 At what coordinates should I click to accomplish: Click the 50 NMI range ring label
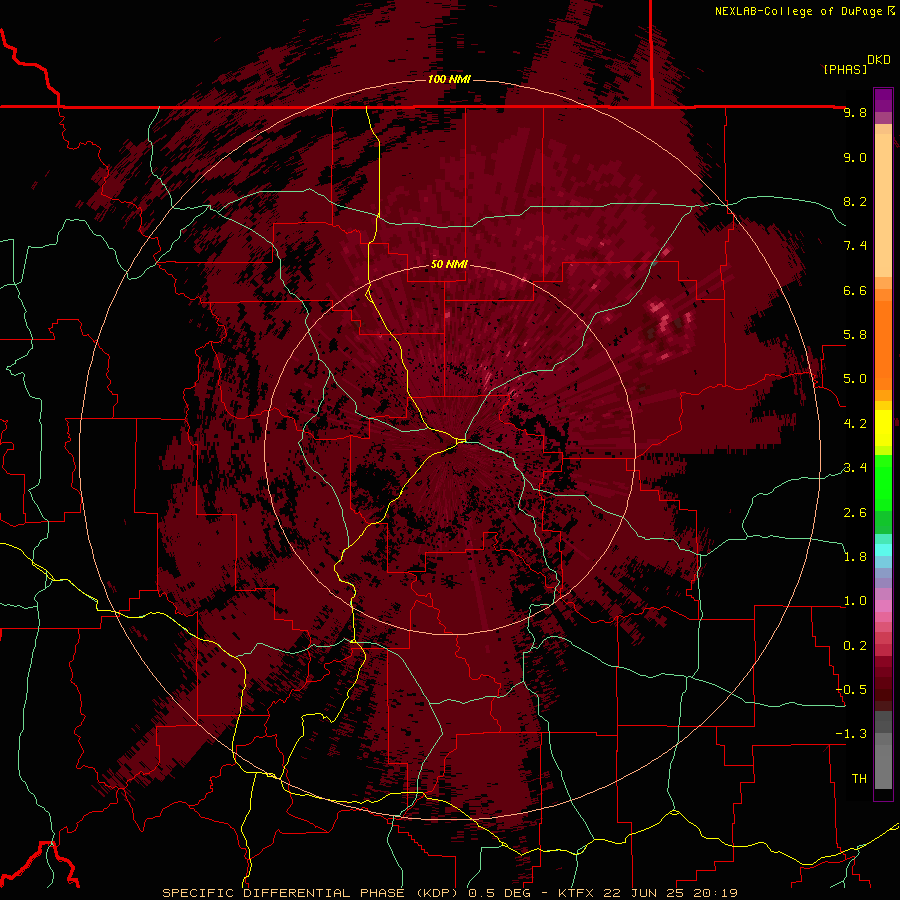(x=449, y=265)
